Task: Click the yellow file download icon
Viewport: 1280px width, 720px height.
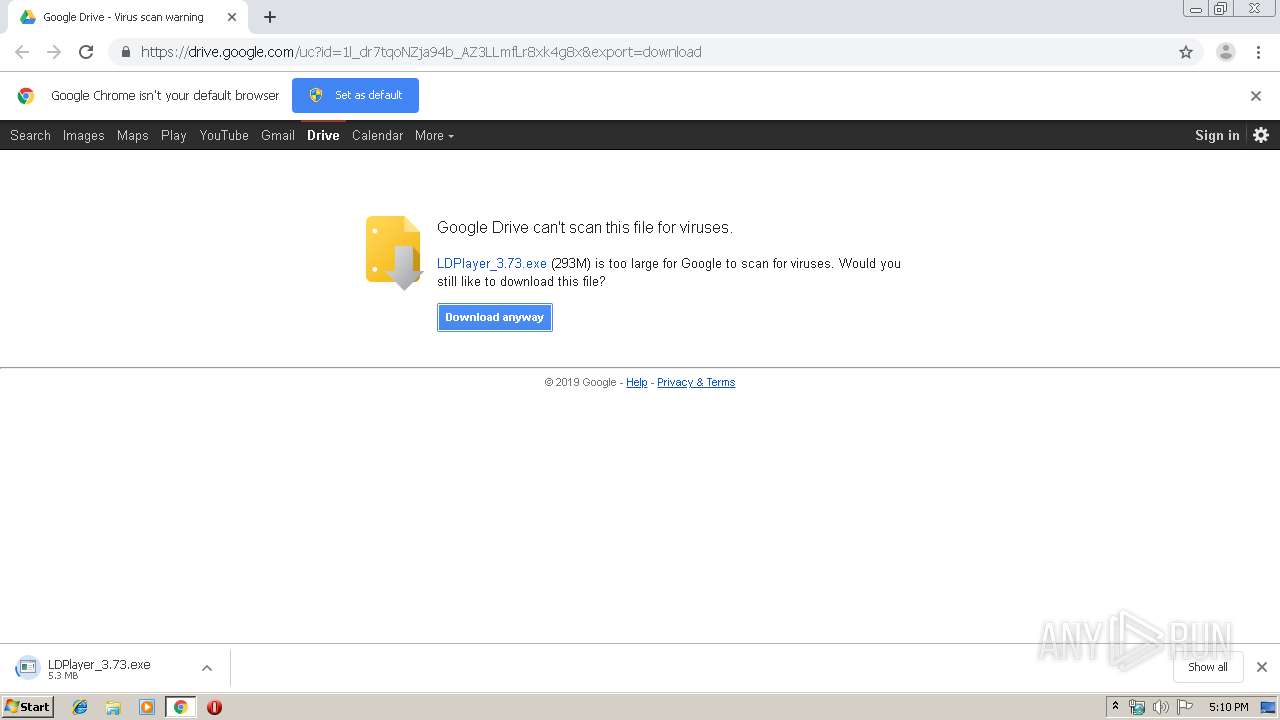Action: (x=394, y=252)
